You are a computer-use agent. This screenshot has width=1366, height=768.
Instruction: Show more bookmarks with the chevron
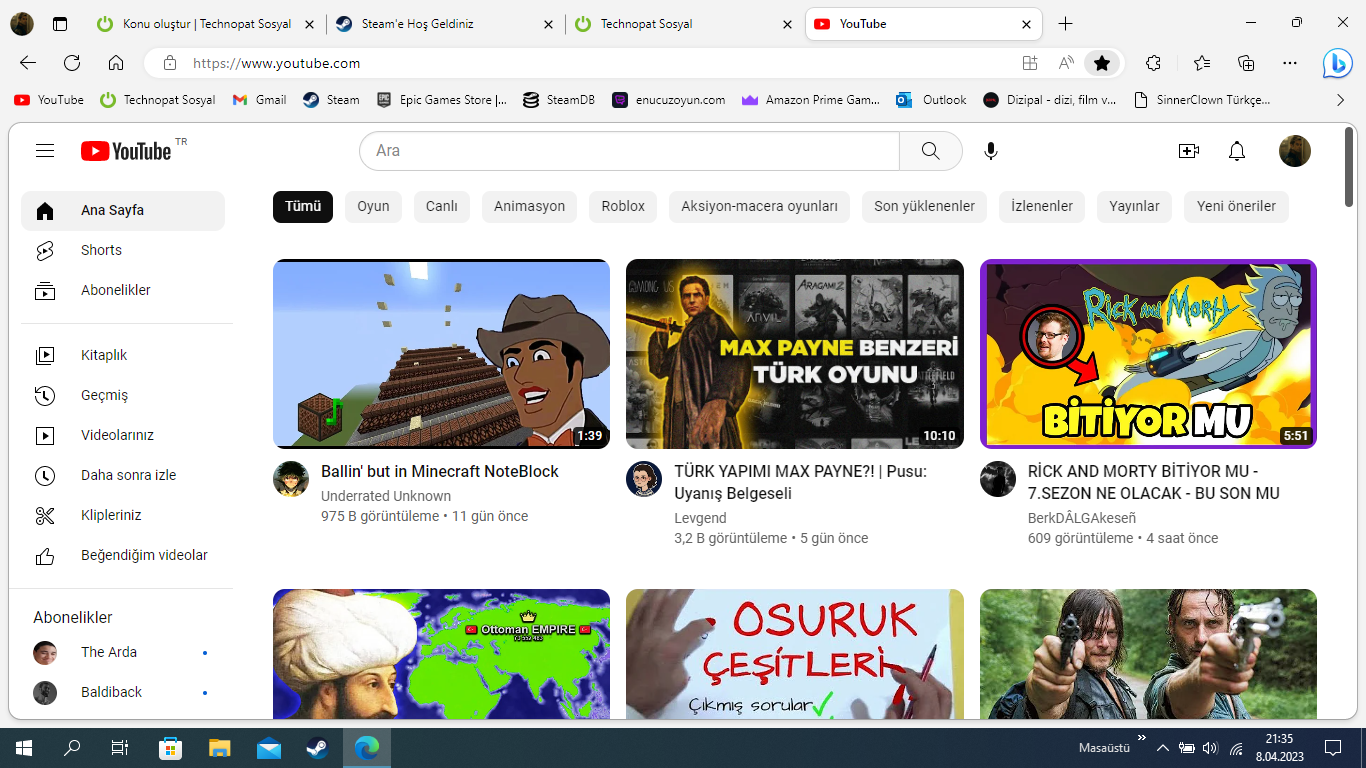pyautogui.click(x=1341, y=100)
